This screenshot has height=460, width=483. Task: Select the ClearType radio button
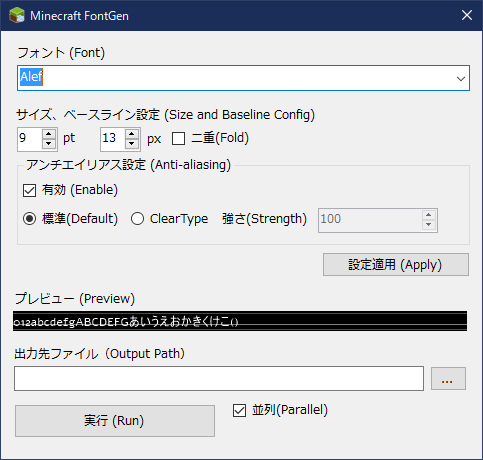(x=137, y=219)
